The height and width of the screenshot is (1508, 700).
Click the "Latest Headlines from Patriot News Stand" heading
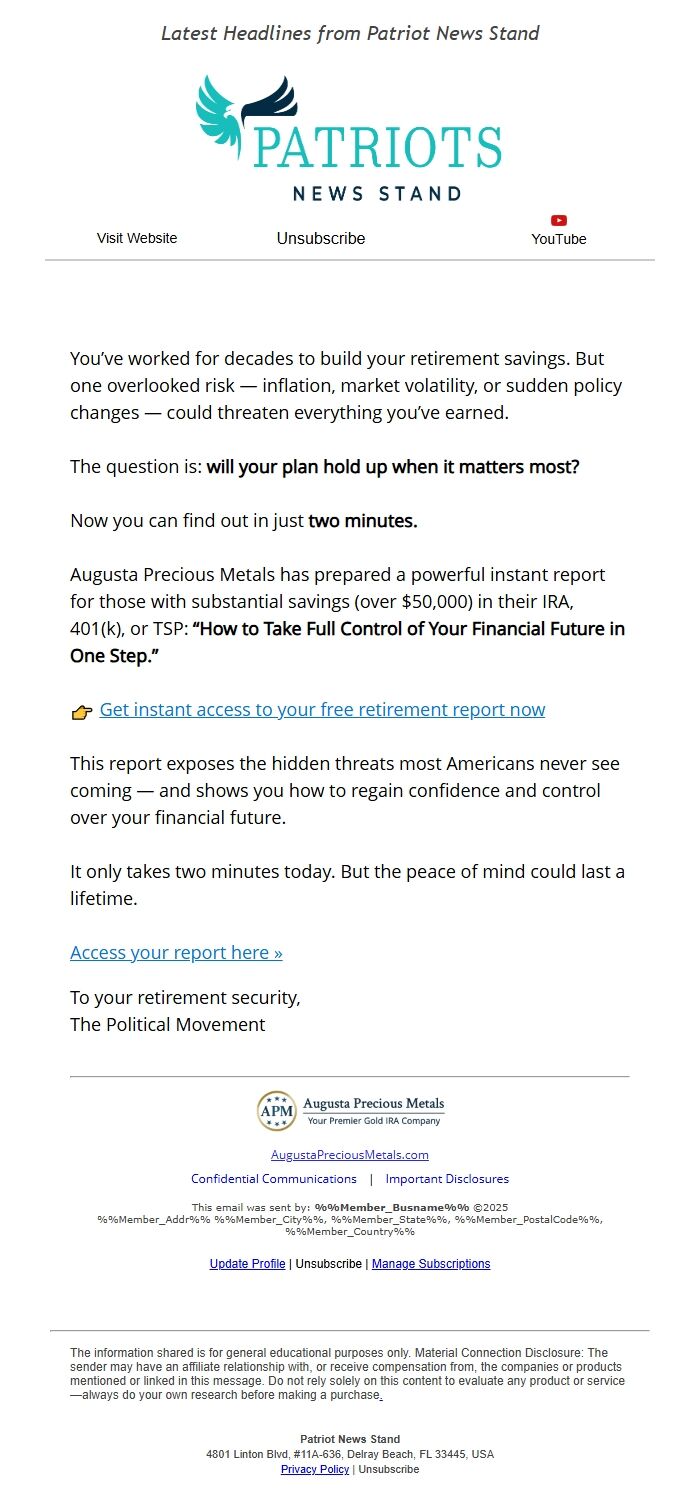click(x=350, y=33)
